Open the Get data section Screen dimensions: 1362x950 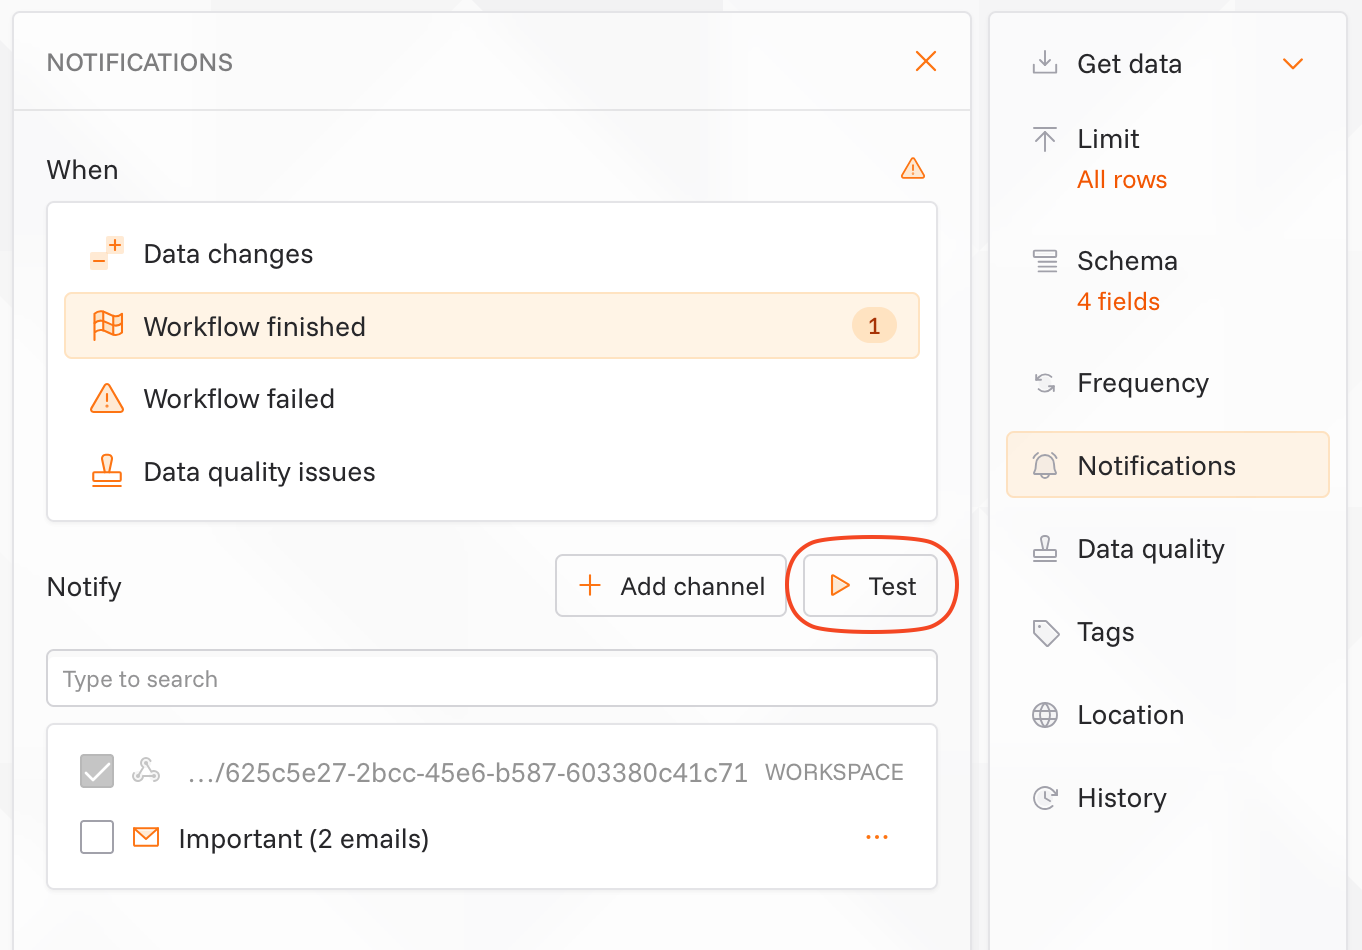click(x=1168, y=64)
